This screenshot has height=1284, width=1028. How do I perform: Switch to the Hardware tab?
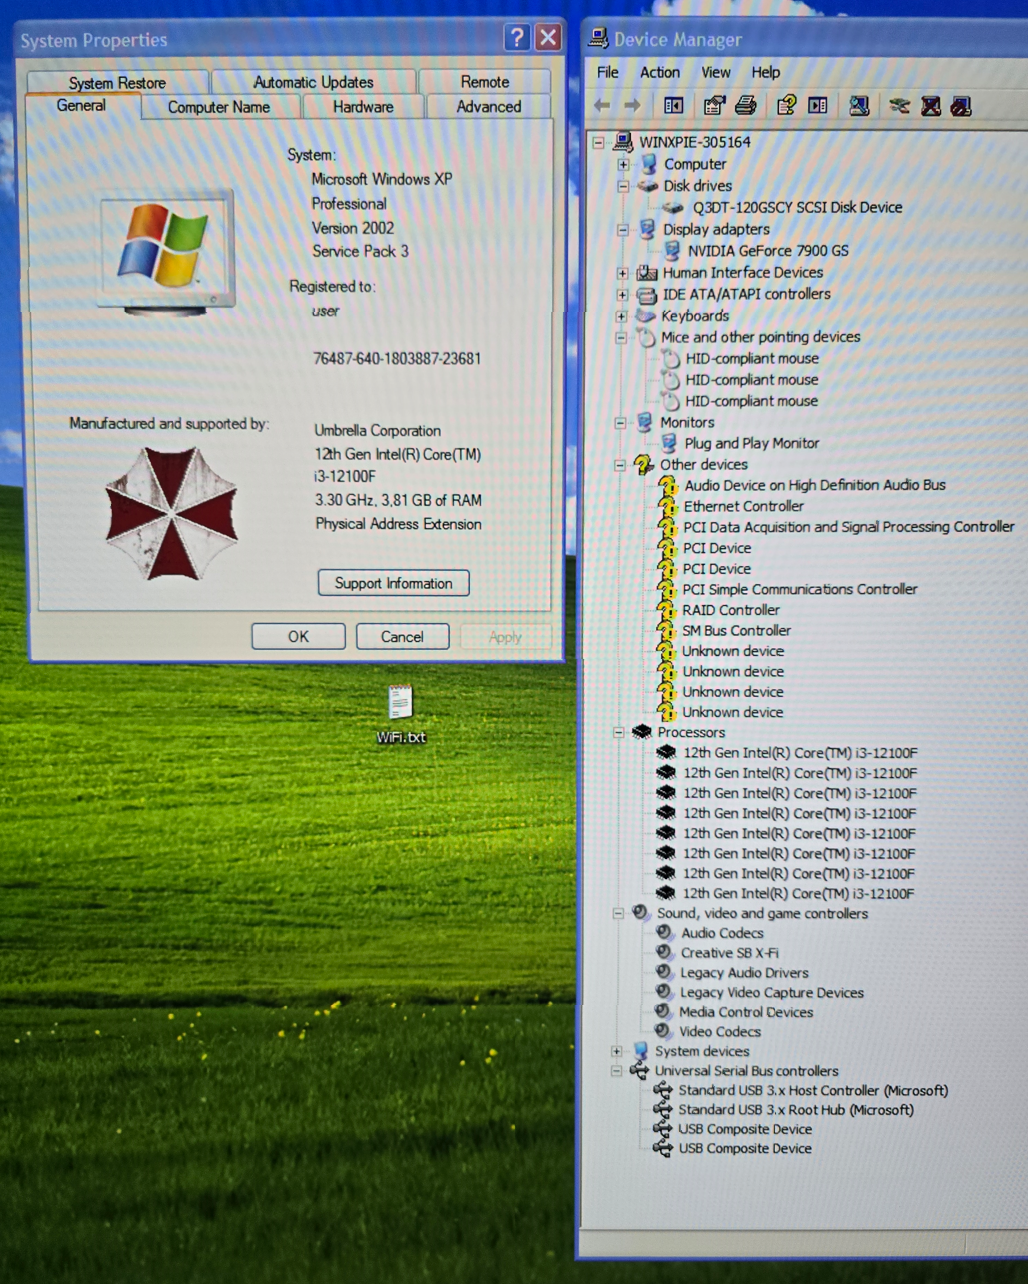click(363, 107)
